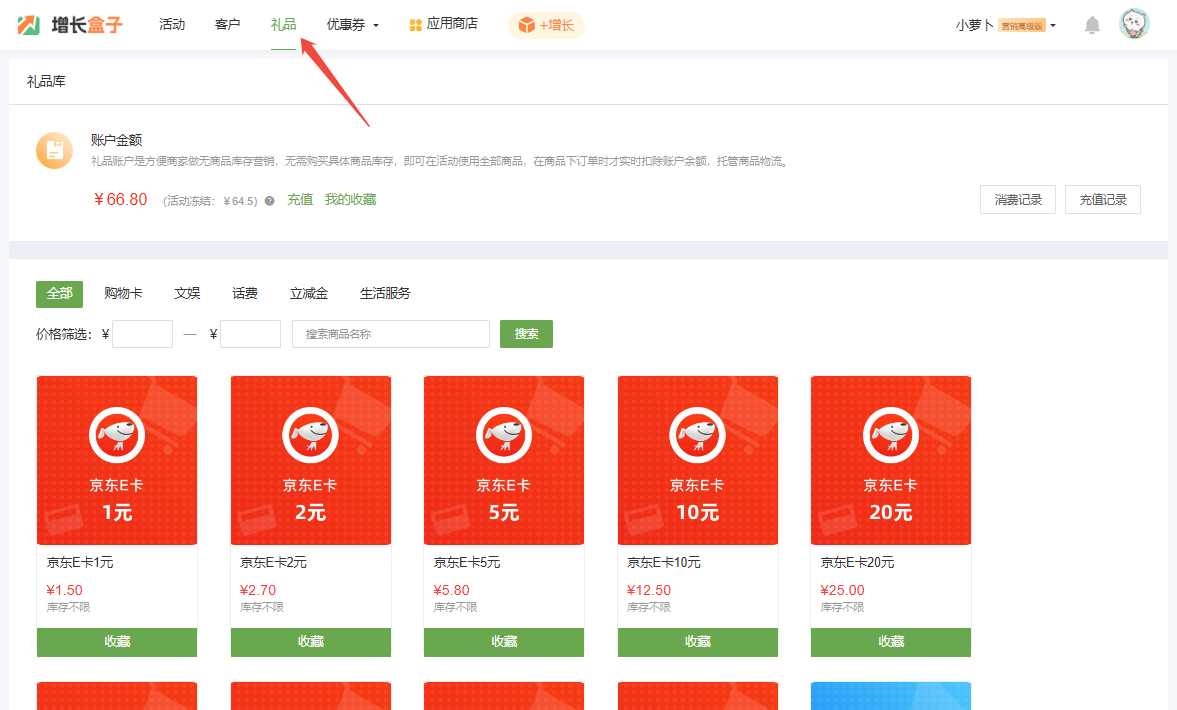Screen dimensions: 1177x710
Task: Switch to the 话费 category
Action: pos(245,293)
